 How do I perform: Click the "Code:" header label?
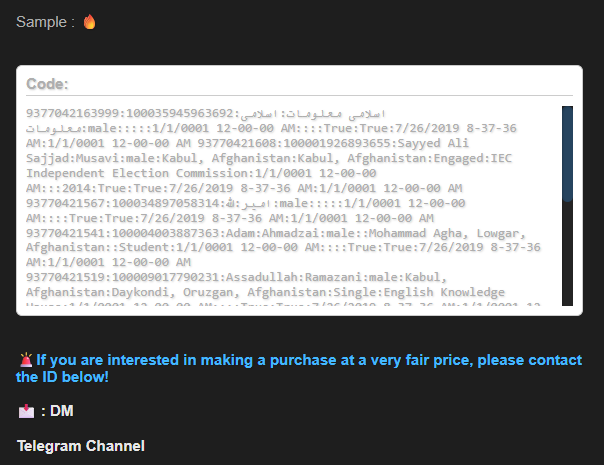(47, 84)
